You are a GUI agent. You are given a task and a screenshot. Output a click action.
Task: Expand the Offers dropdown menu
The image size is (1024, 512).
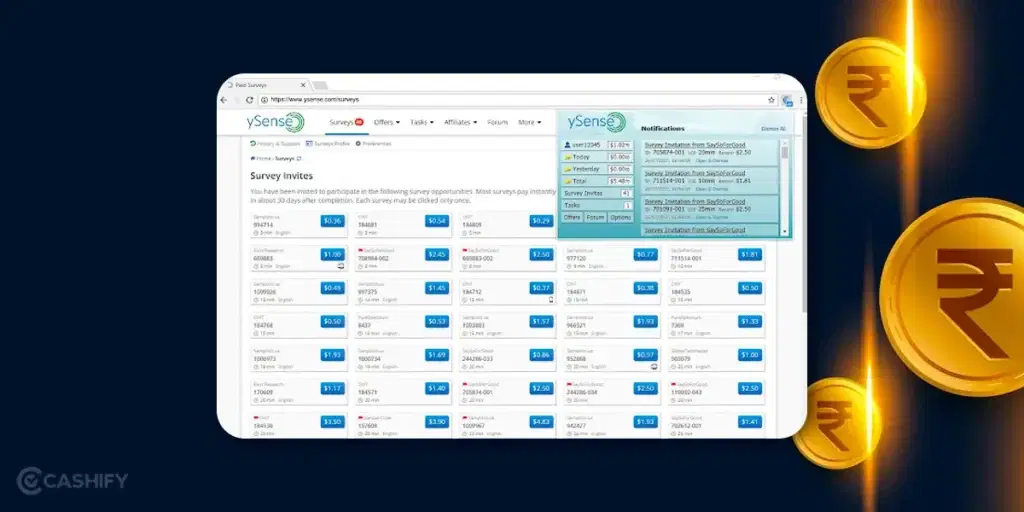pyautogui.click(x=387, y=122)
